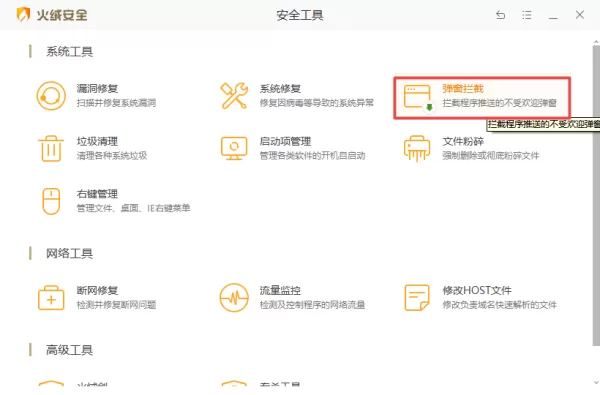Open the 漏洞修复 vulnerability repair icon
Image resolution: width=600 pixels, height=395 pixels.
[x=51, y=96]
